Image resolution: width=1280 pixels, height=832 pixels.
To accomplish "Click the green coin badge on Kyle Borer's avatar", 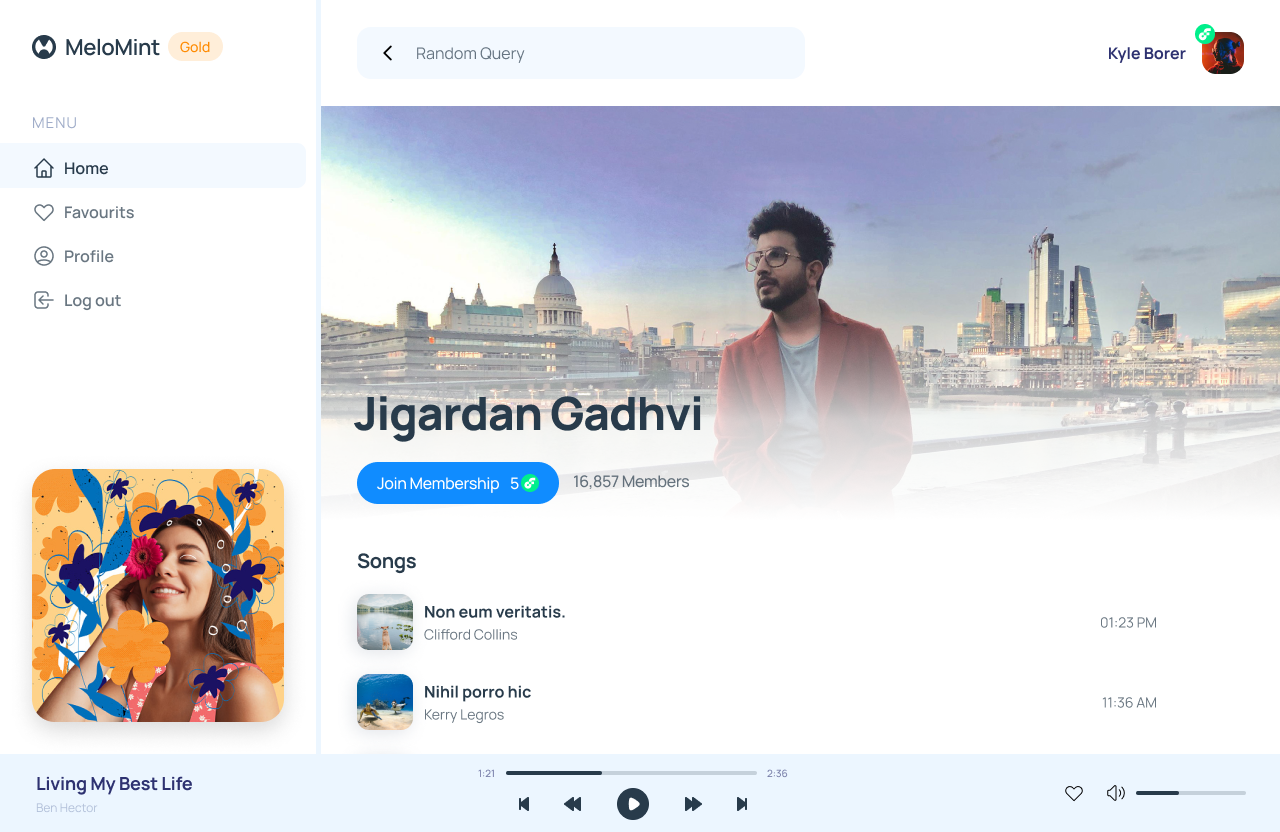I will pos(1204,33).
